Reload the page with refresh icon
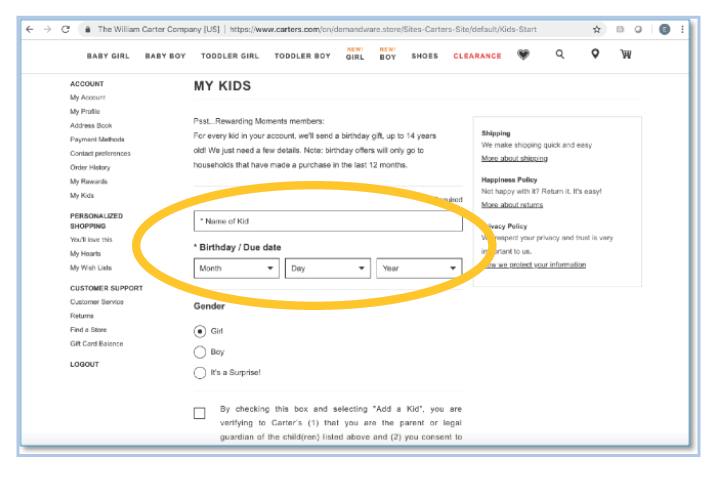 [65, 29]
